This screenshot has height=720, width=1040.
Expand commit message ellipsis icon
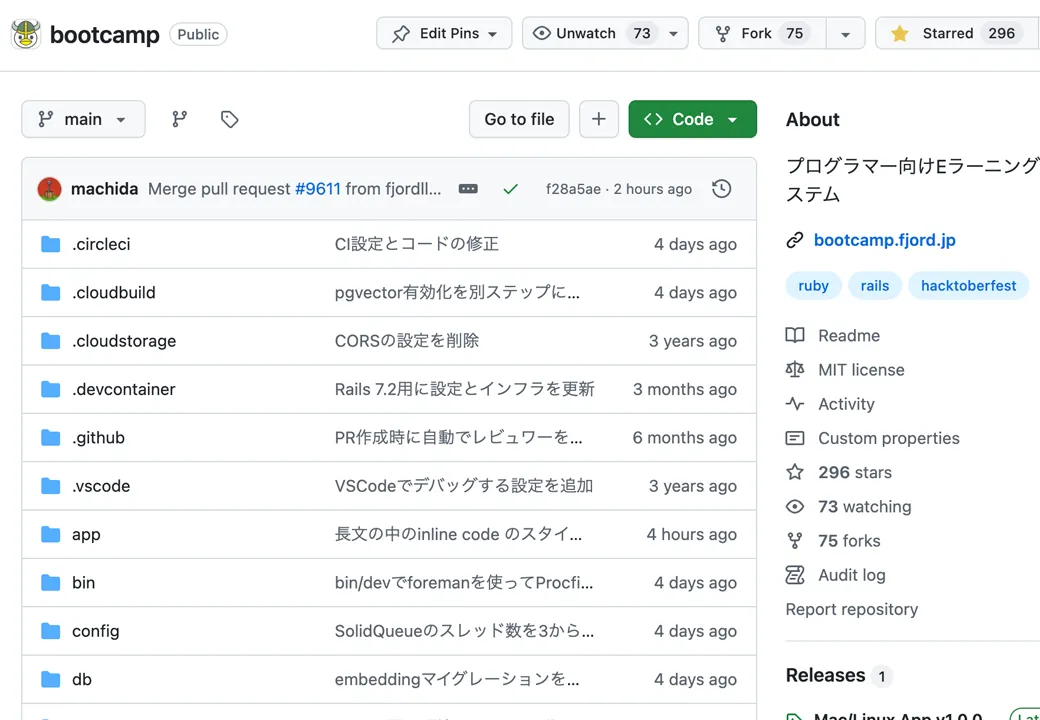tap(468, 189)
